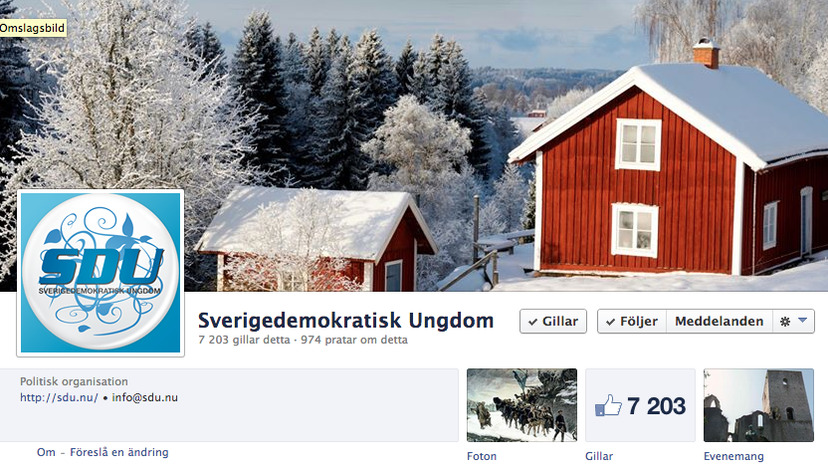
Task: Click Föreslå en ändring link
Action: [x=119, y=452]
